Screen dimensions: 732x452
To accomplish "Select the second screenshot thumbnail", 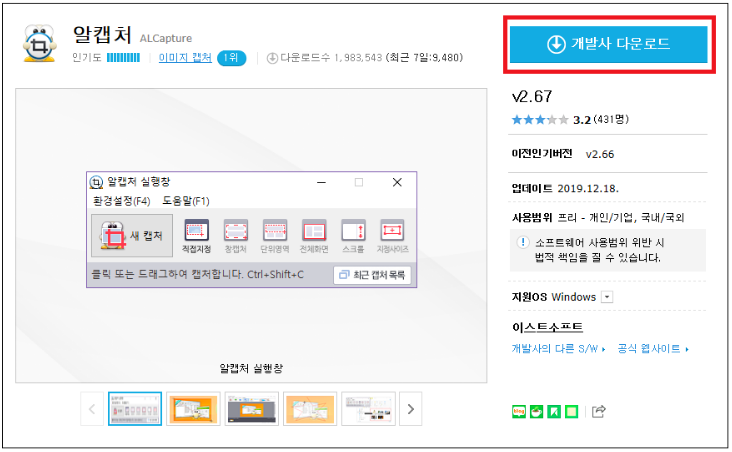I will [x=193, y=409].
